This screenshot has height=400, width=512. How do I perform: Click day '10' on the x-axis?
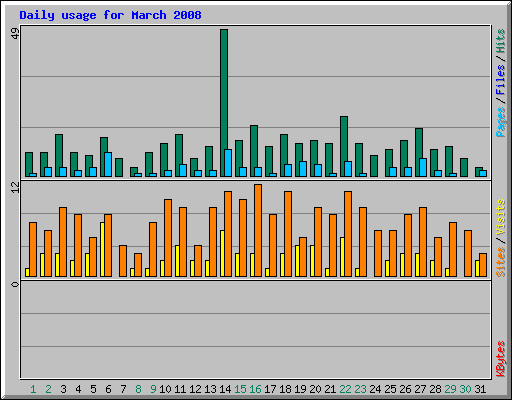(165, 389)
